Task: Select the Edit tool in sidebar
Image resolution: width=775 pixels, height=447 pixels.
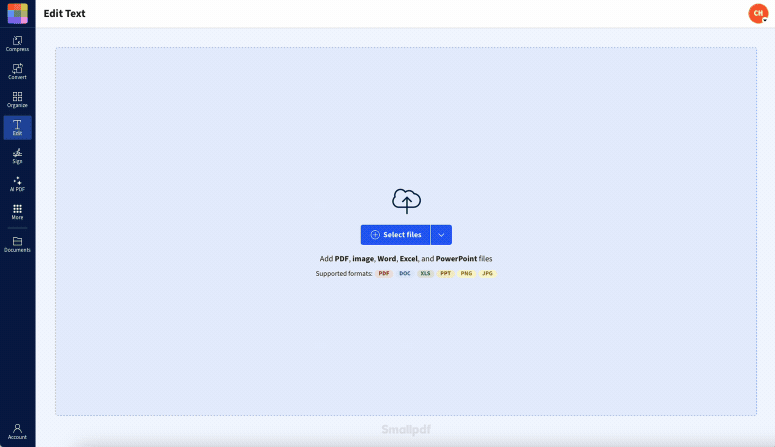Action: click(17, 127)
